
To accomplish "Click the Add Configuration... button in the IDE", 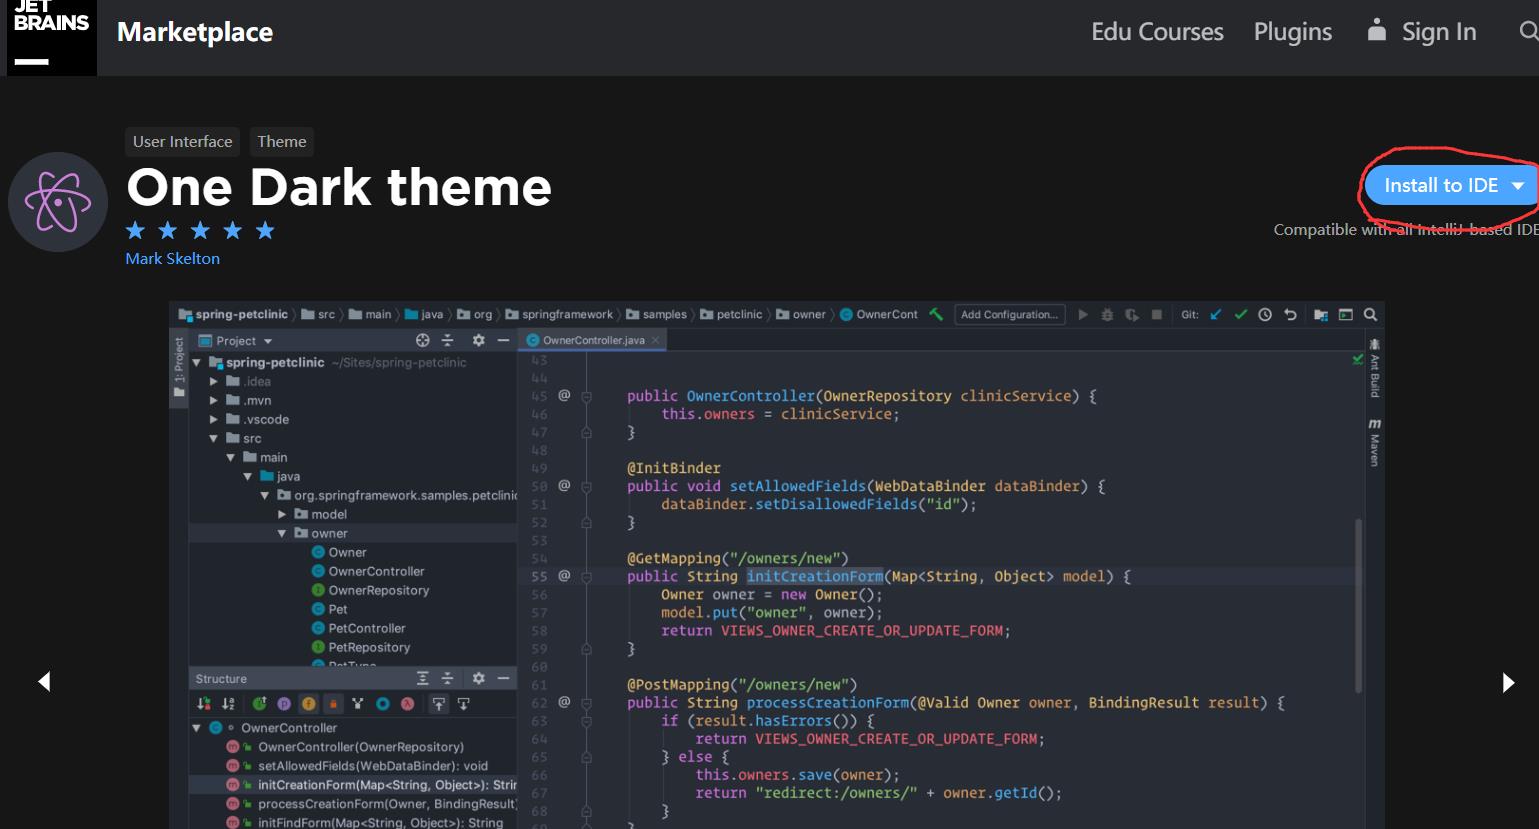I will 1009,314.
